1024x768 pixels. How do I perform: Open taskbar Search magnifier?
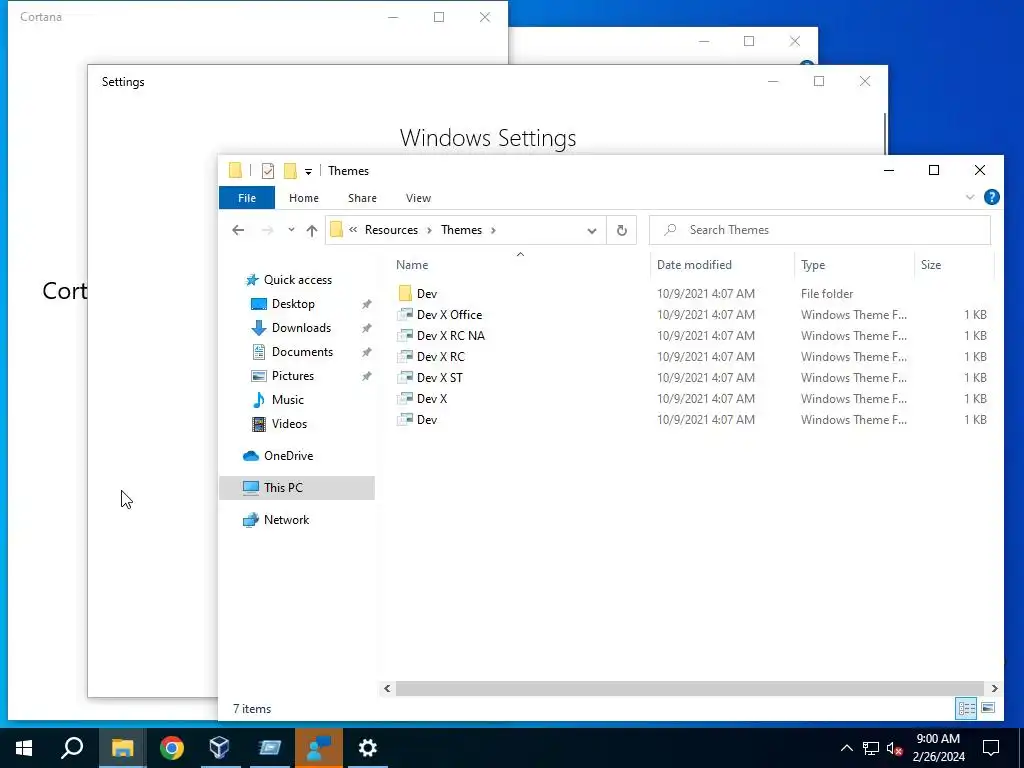[x=72, y=748]
